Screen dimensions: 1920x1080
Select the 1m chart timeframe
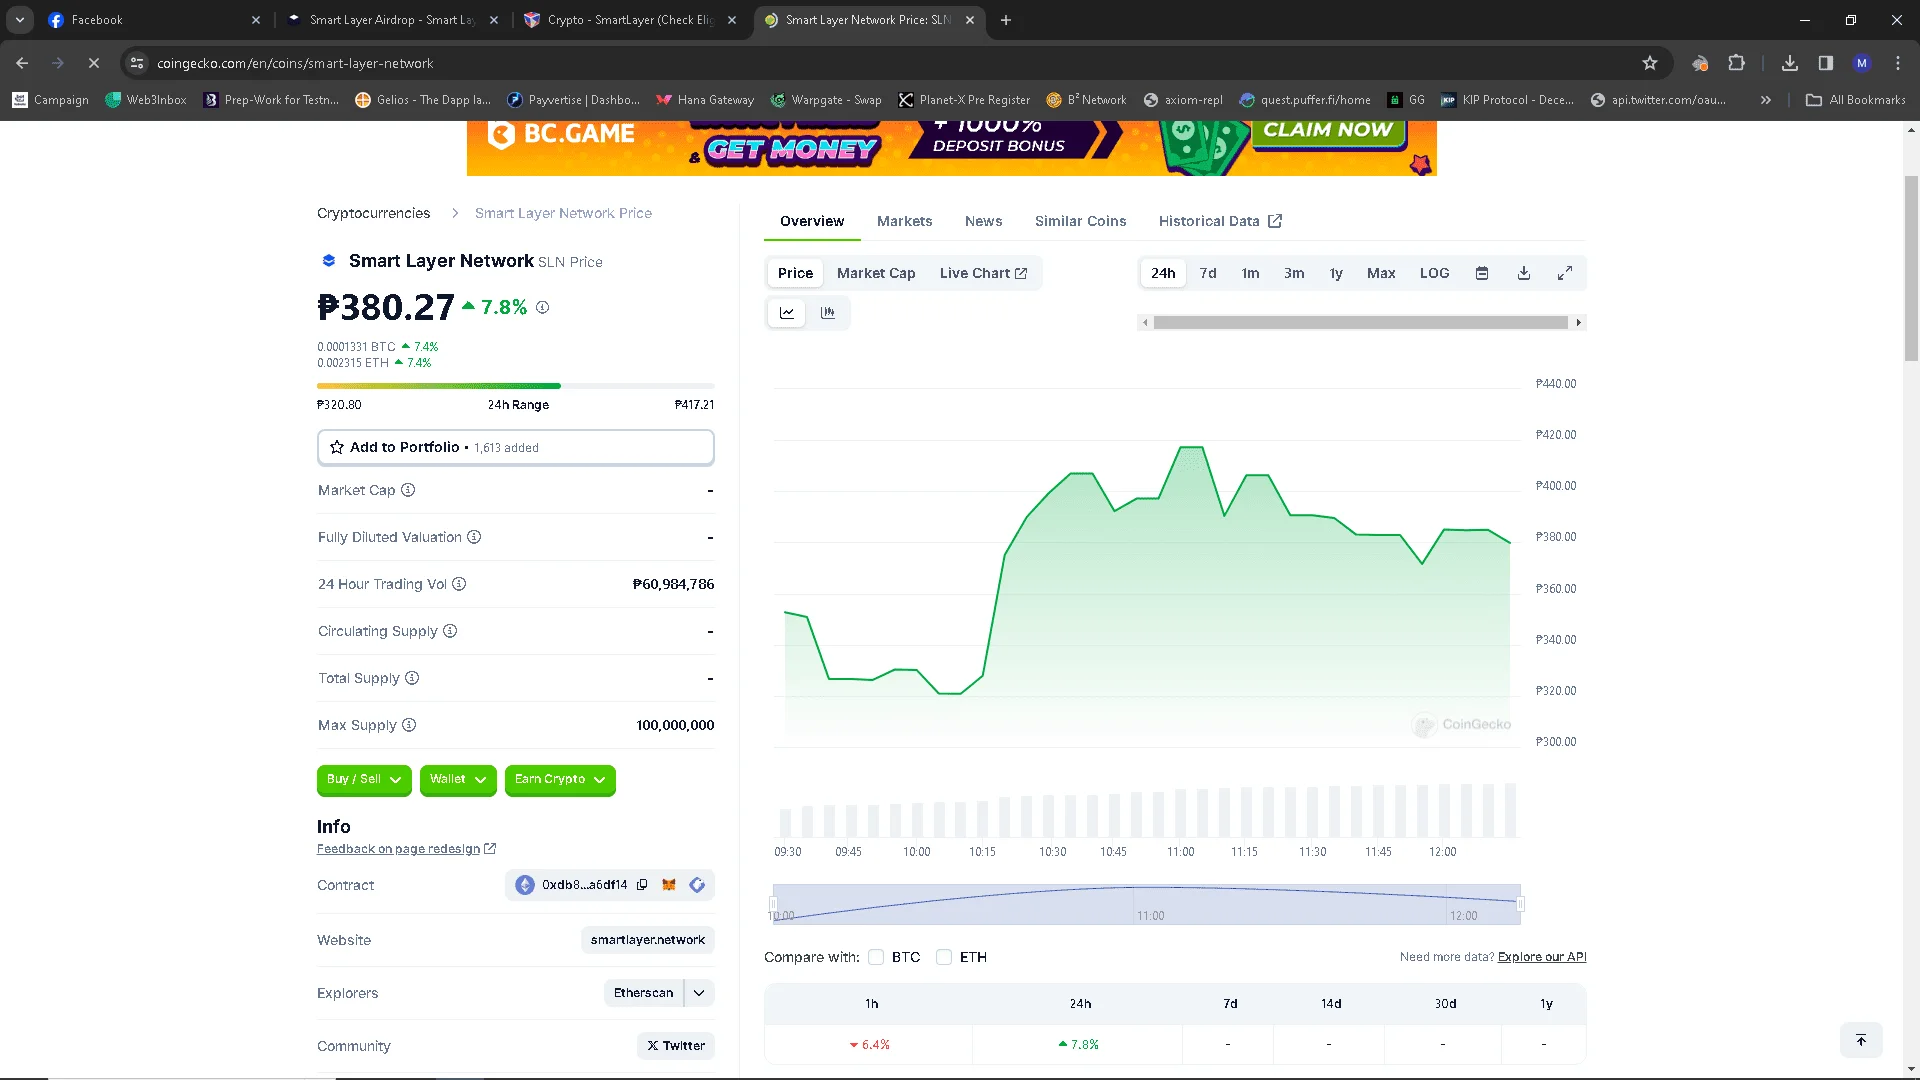[1250, 273]
